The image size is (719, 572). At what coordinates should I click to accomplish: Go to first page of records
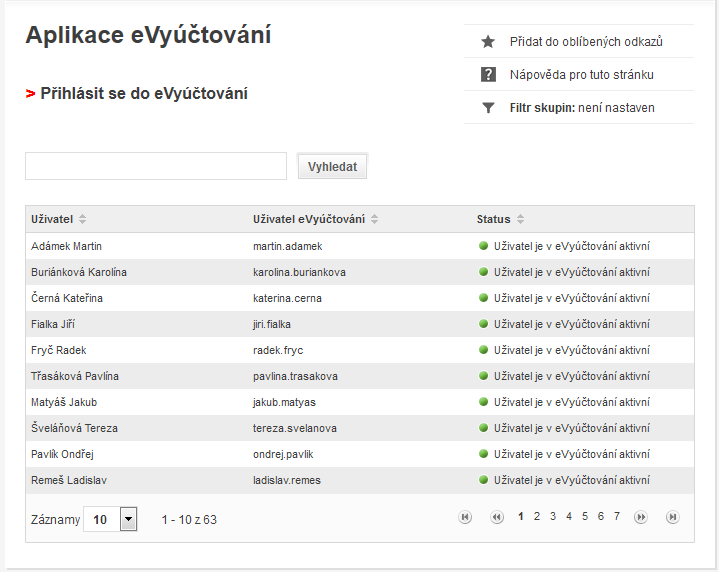coord(465,517)
